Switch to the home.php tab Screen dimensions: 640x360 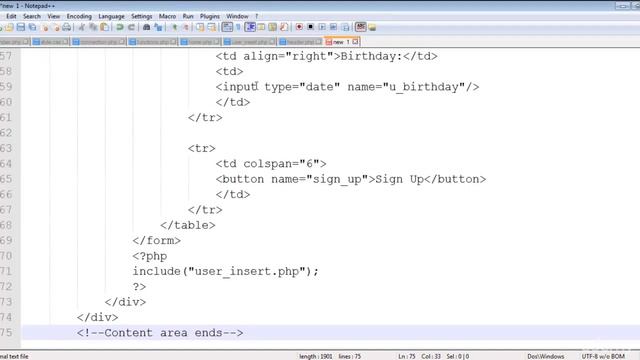(x=200, y=42)
